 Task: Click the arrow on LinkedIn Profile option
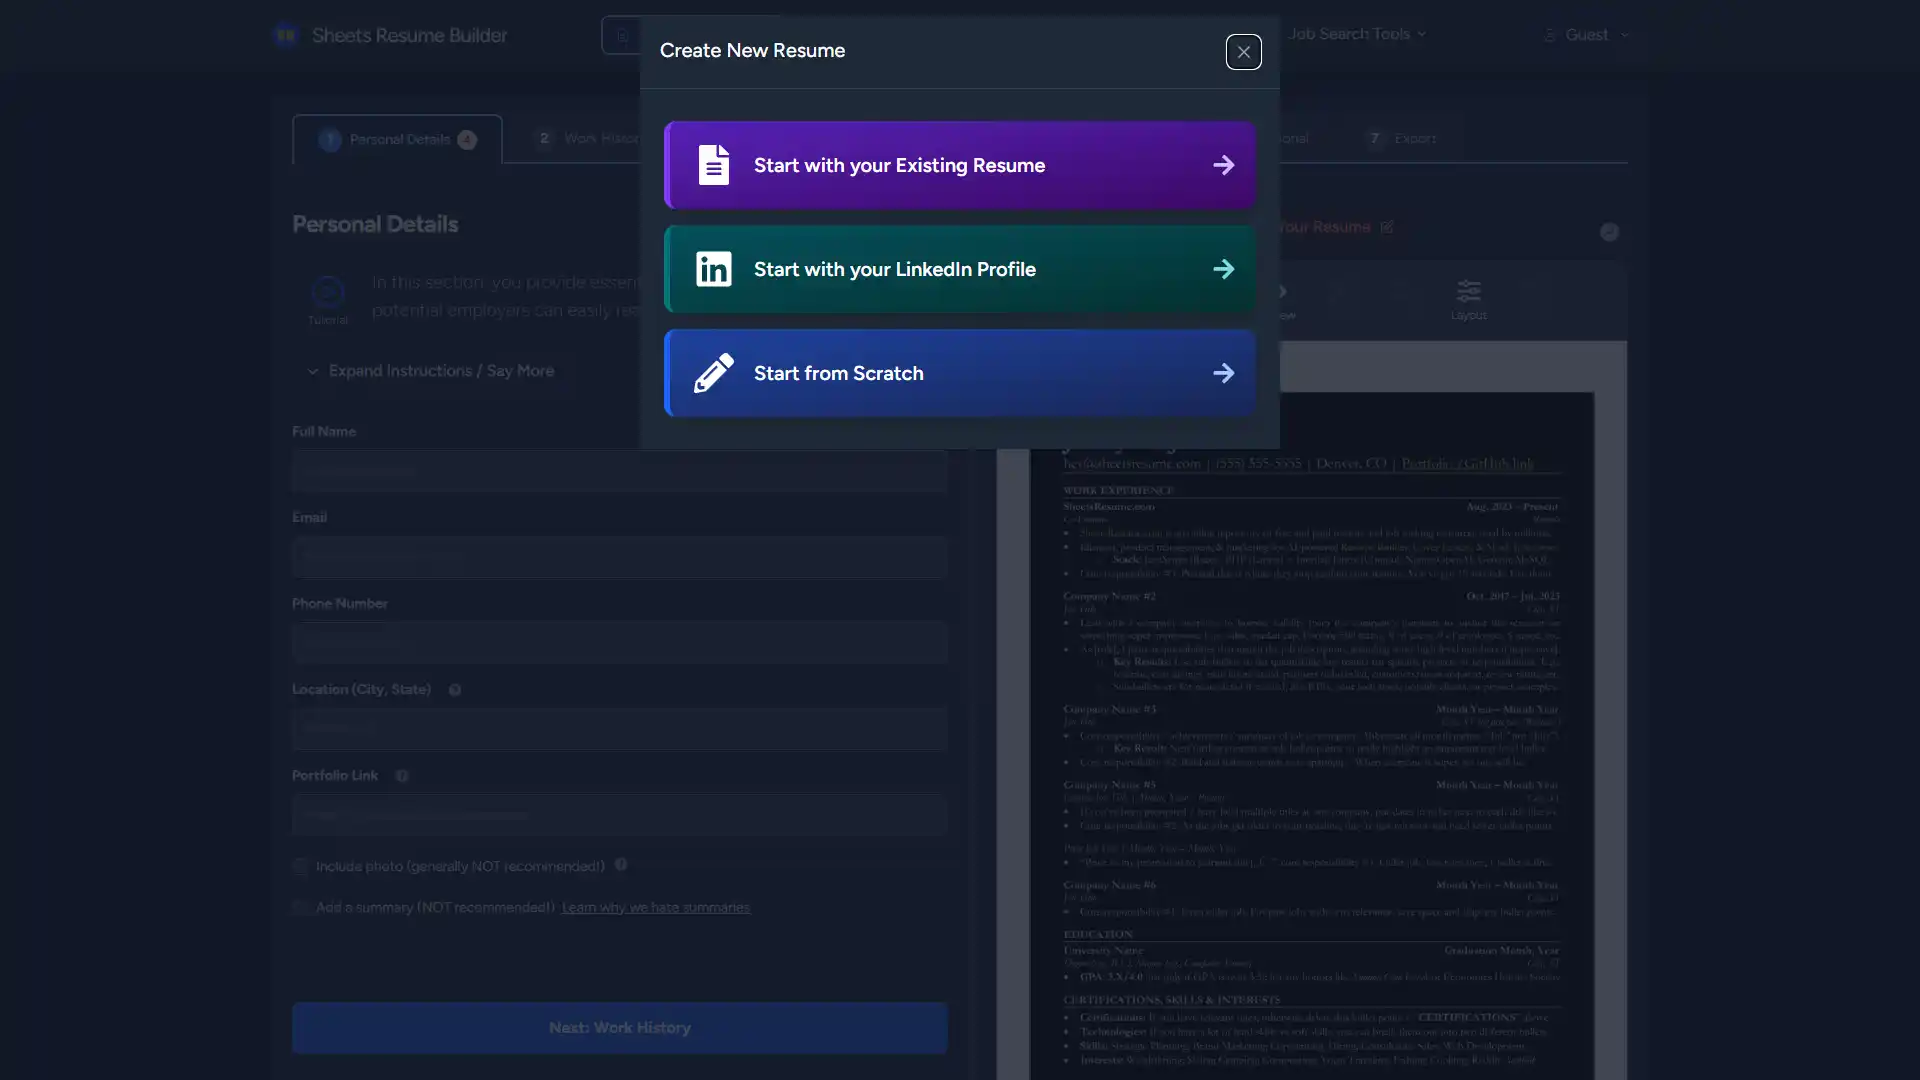[x=1223, y=269]
